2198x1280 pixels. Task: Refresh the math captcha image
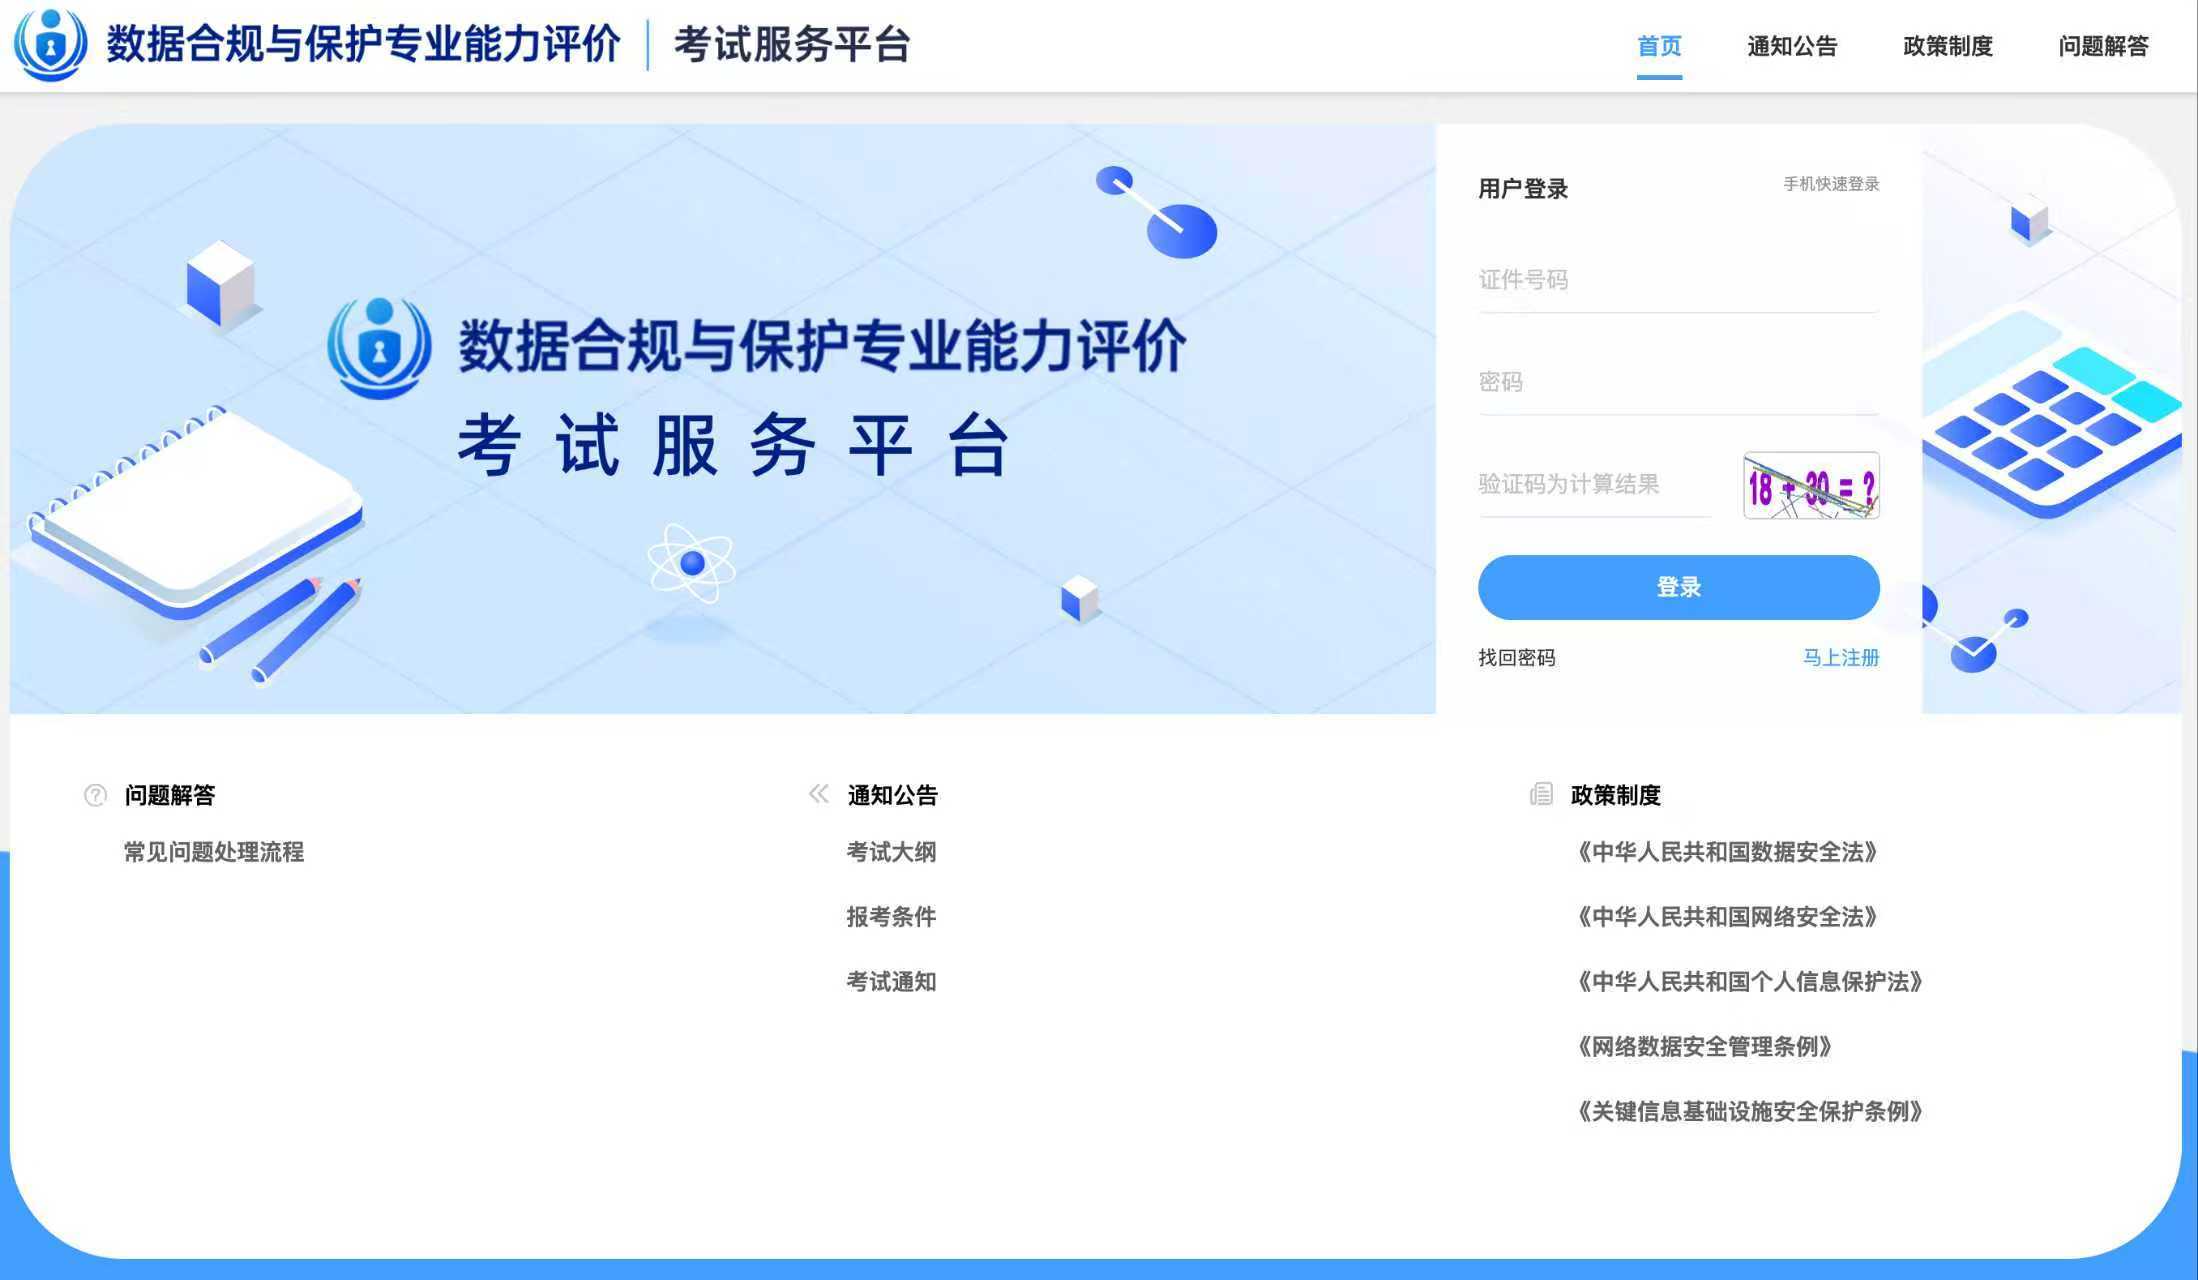1810,486
